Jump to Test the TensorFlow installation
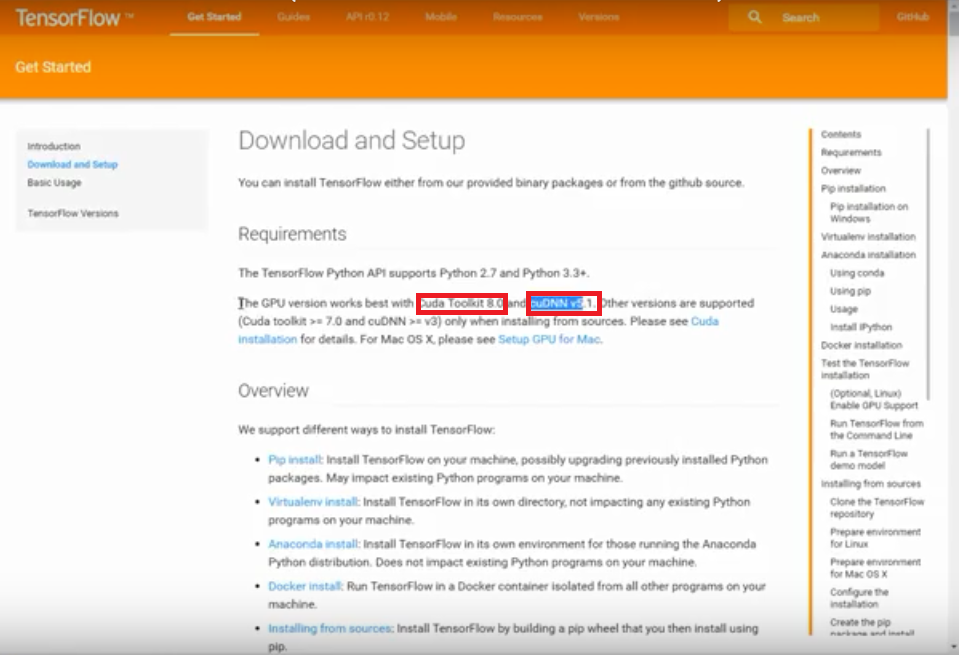 (865, 369)
